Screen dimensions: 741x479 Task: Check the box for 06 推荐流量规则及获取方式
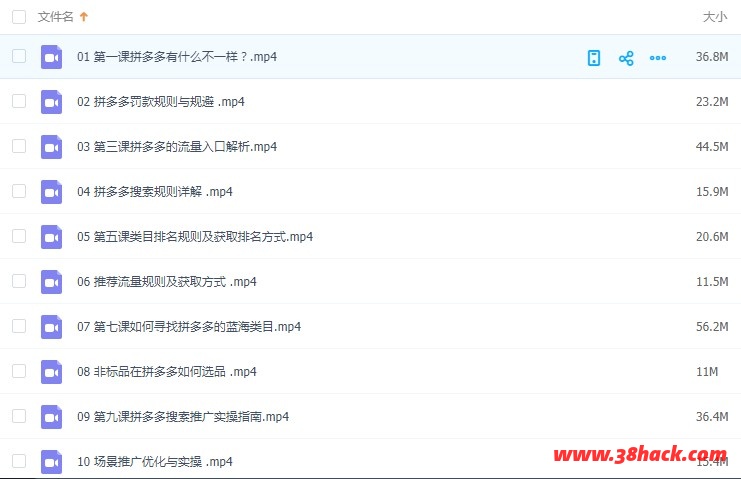[x=19, y=281]
